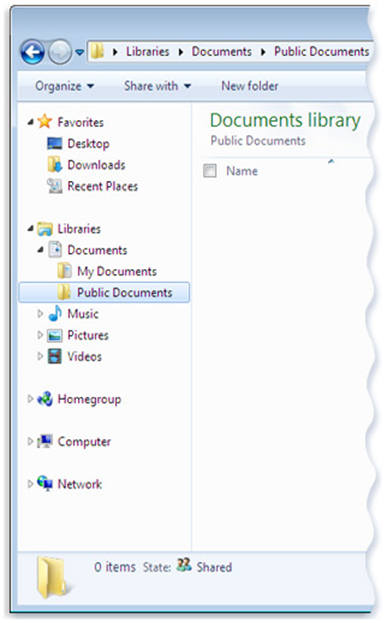Click the Documents library icon
Image resolution: width=387 pixels, height=623 pixels.
[x=55, y=250]
